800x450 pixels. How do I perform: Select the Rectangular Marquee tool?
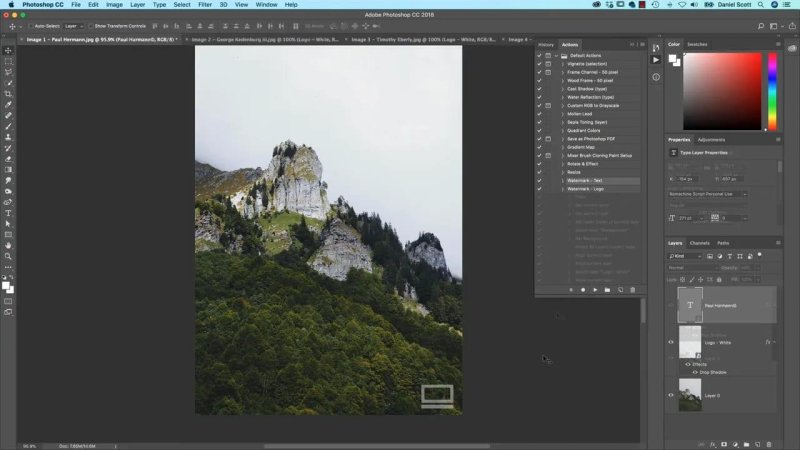[x=8, y=61]
